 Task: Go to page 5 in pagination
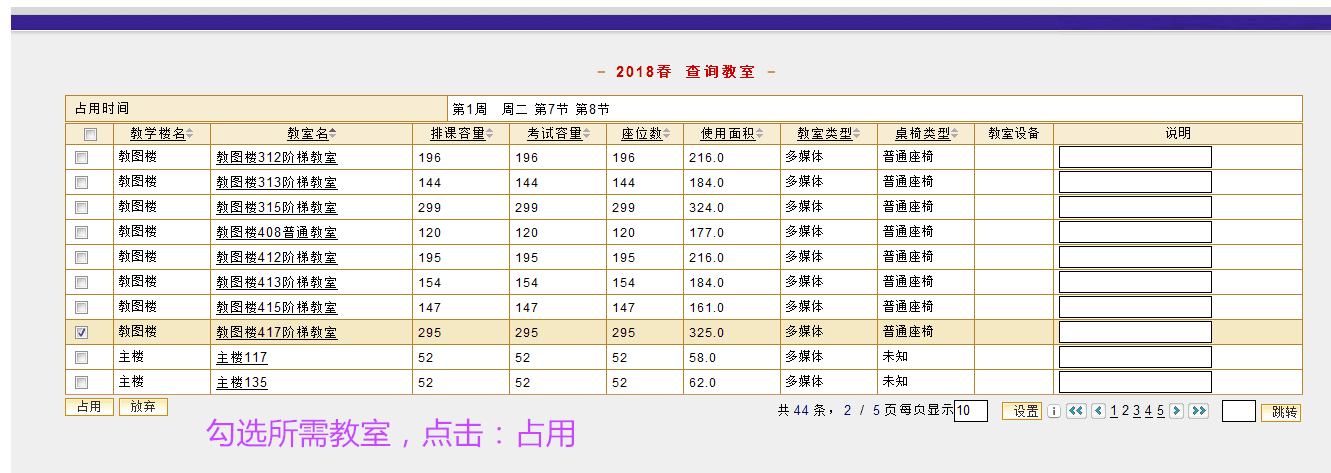tap(1160, 411)
